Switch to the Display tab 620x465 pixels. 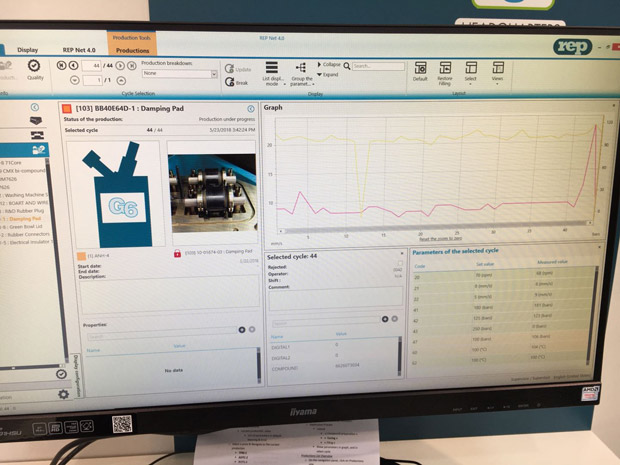pyautogui.click(x=28, y=50)
